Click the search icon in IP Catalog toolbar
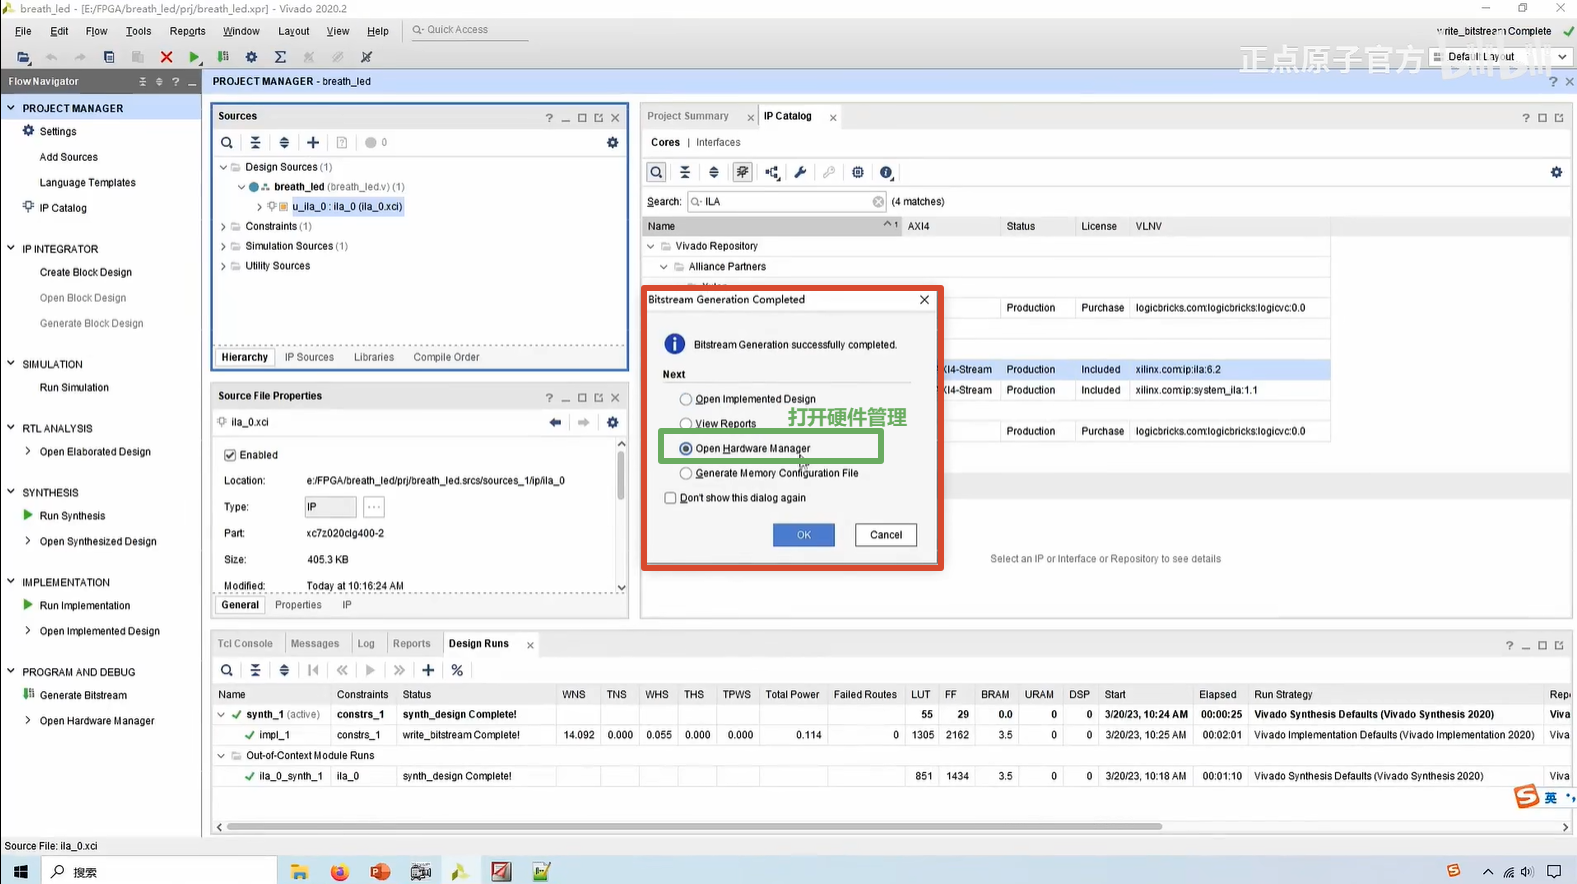Screen dimensions: 1577x884 tap(656, 172)
